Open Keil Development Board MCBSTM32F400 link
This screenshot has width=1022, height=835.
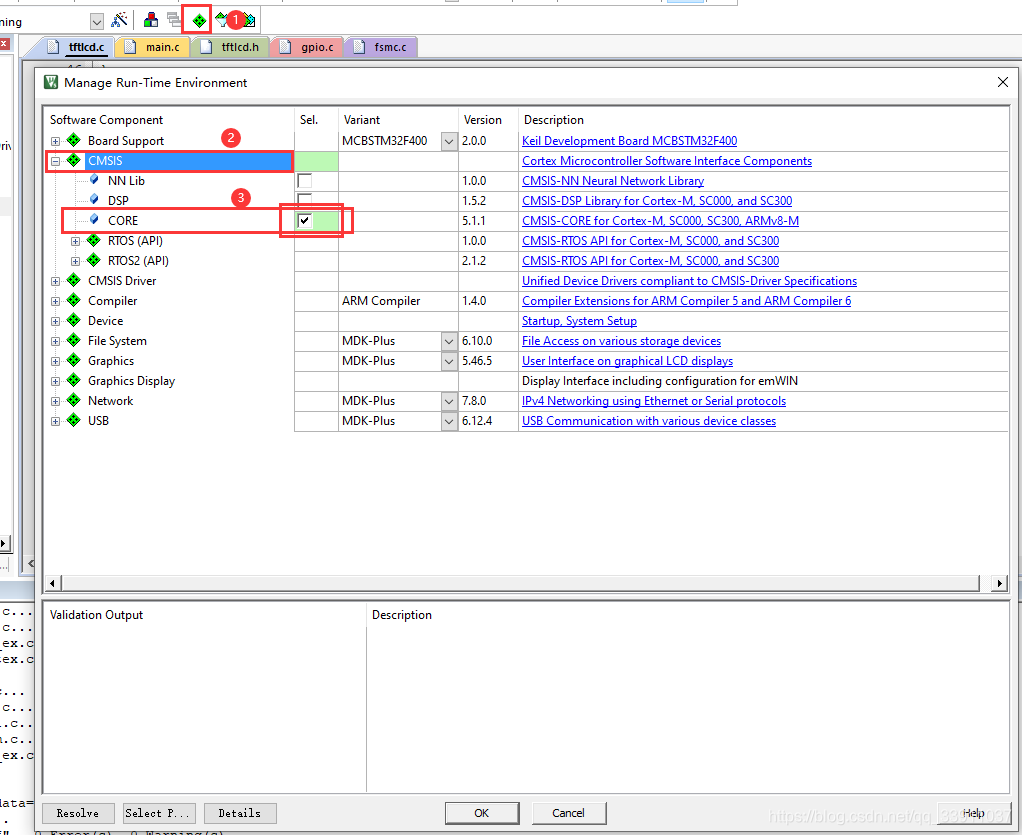coord(630,141)
